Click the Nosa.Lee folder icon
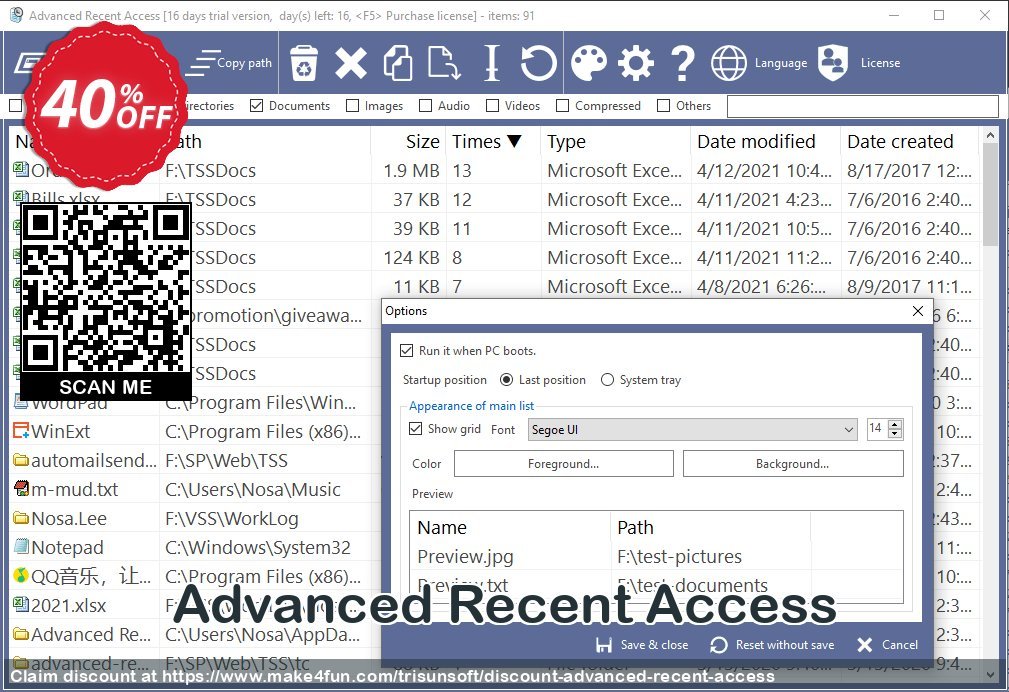Image resolution: width=1009 pixels, height=692 pixels. click(x=21, y=518)
